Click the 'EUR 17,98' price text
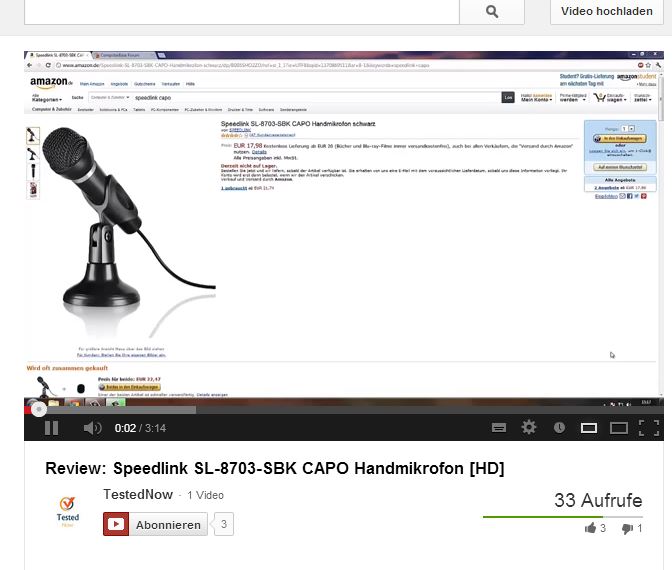Screen dimensions: 672x570 click(248, 146)
